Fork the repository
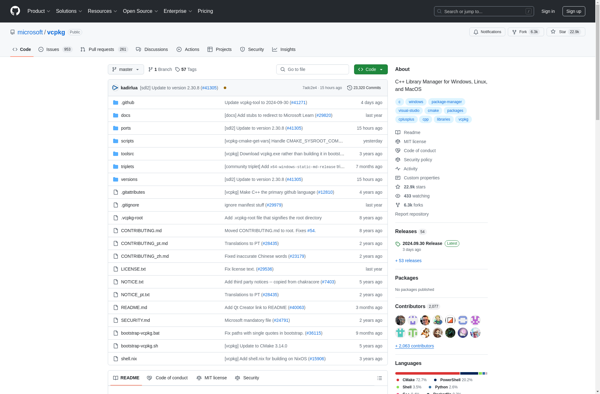The height and width of the screenshot is (394, 600). (526, 32)
